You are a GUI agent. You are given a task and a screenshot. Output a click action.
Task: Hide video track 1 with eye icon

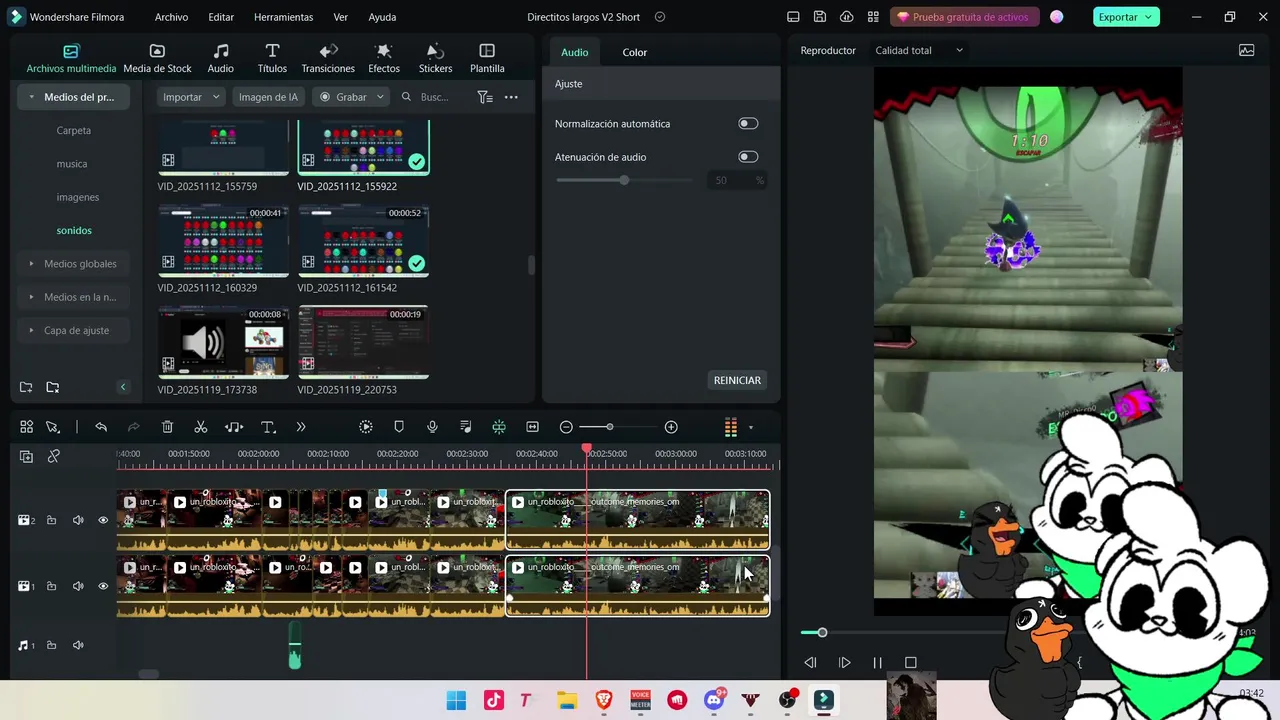103,586
